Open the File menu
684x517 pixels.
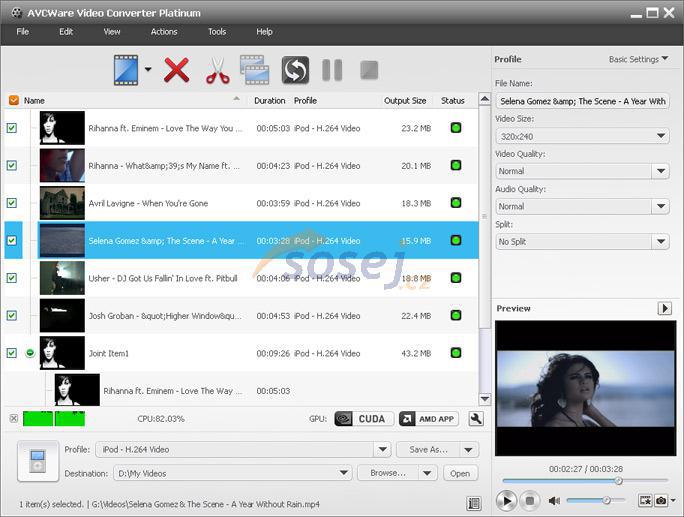(23, 31)
